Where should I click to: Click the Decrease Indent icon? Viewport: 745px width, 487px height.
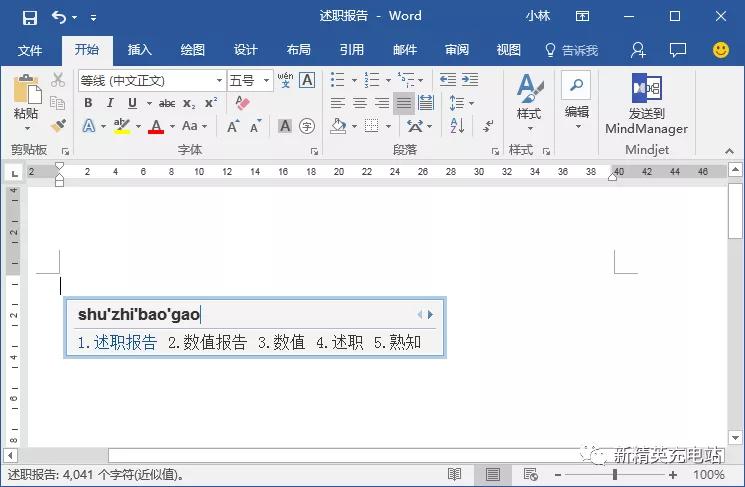pos(448,79)
